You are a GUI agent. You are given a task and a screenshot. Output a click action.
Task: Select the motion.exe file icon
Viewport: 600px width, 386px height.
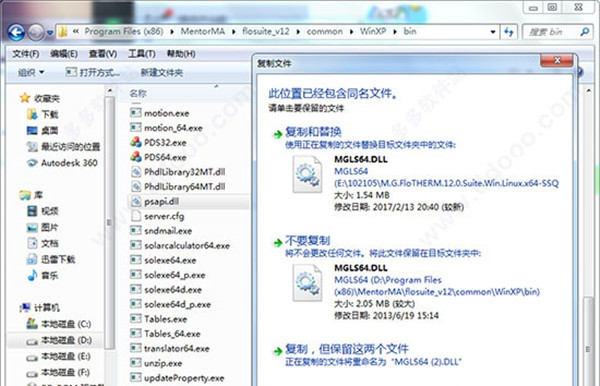point(136,113)
